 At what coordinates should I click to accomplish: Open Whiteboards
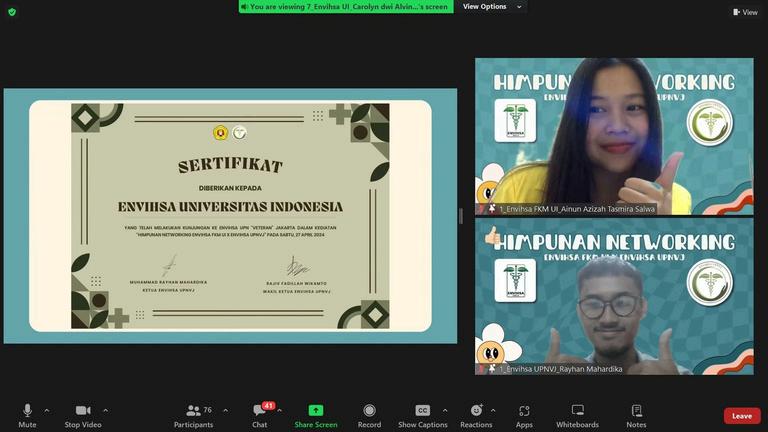[577, 416]
